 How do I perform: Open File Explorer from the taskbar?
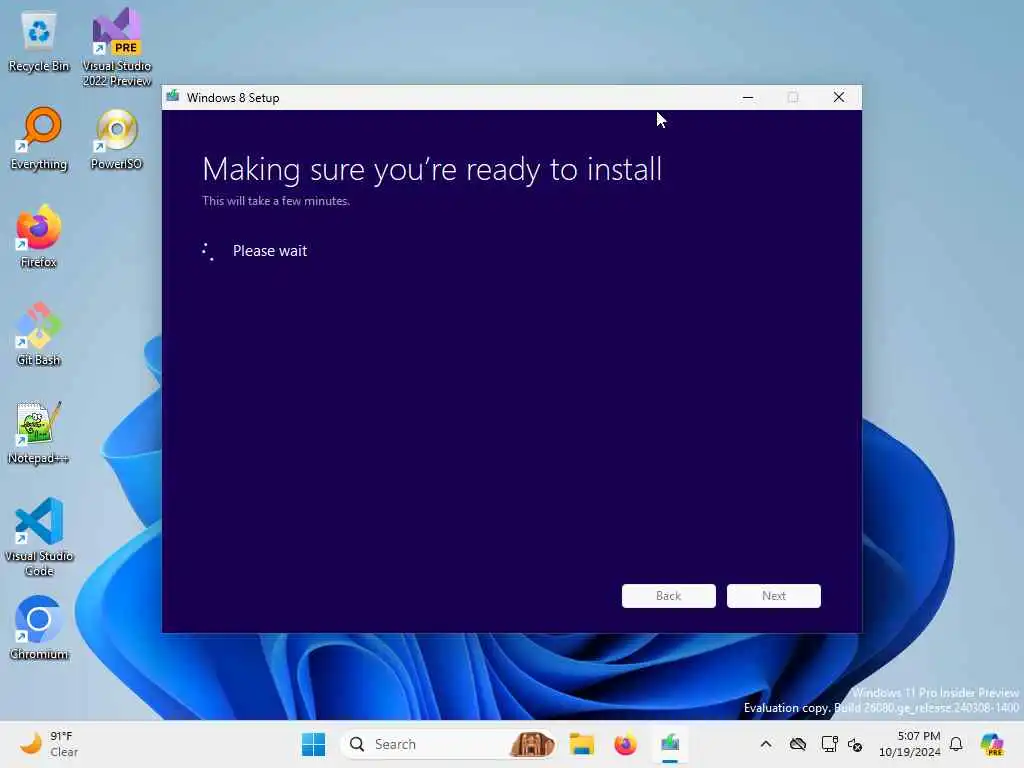click(581, 744)
